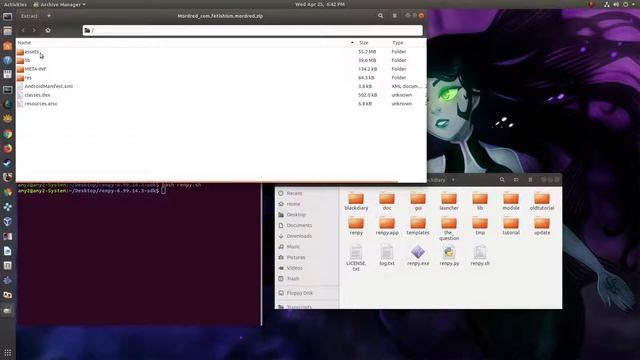This screenshot has height=360, width=640.
Task: Launch Firefox from the dock
Action: pyautogui.click(x=7, y=148)
